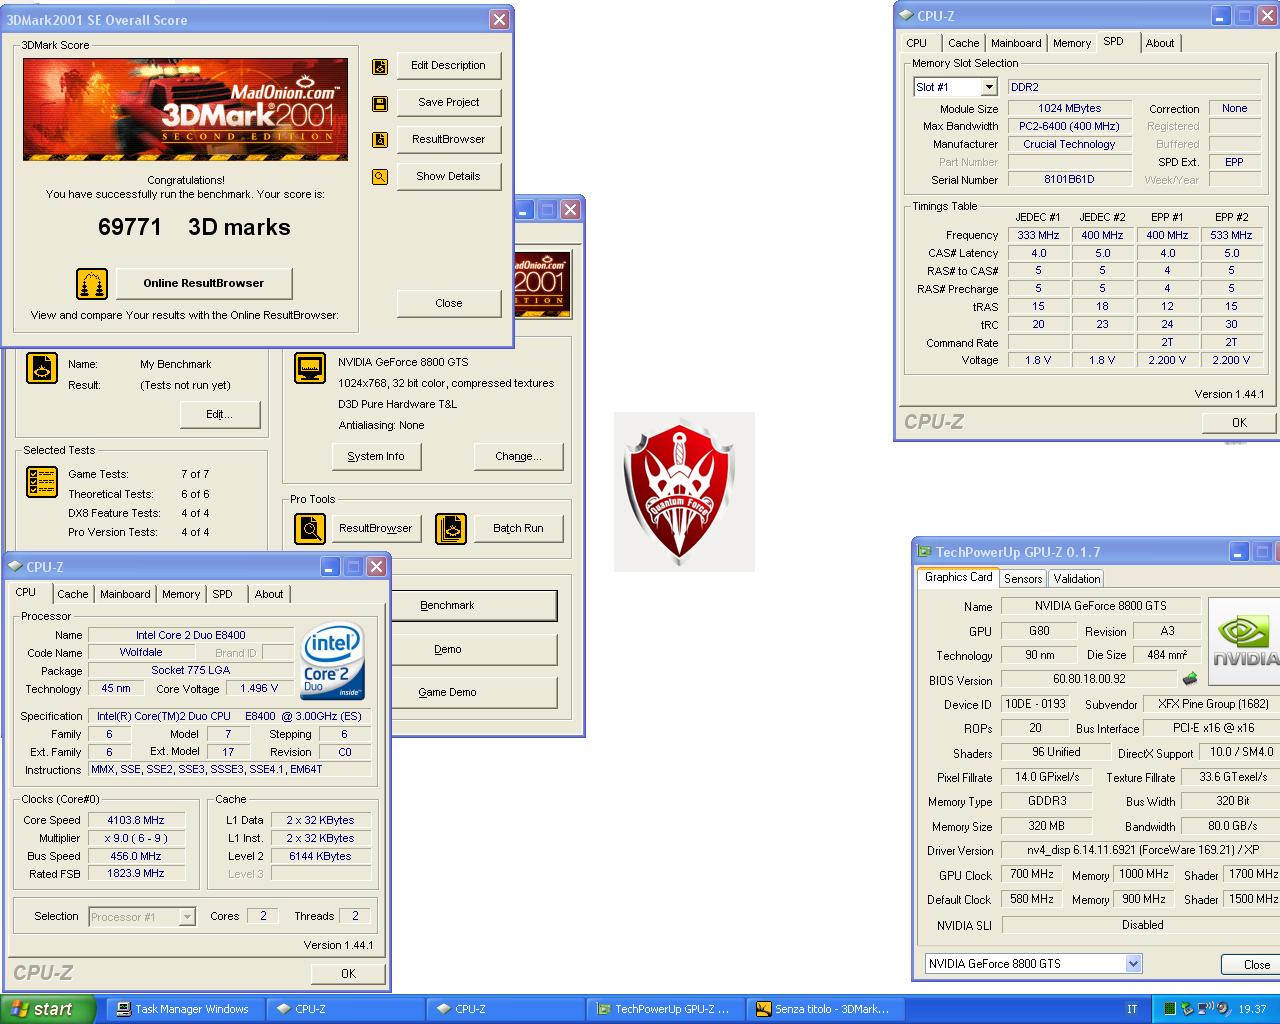Click the Close button in GPU-Z

(x=1251, y=965)
